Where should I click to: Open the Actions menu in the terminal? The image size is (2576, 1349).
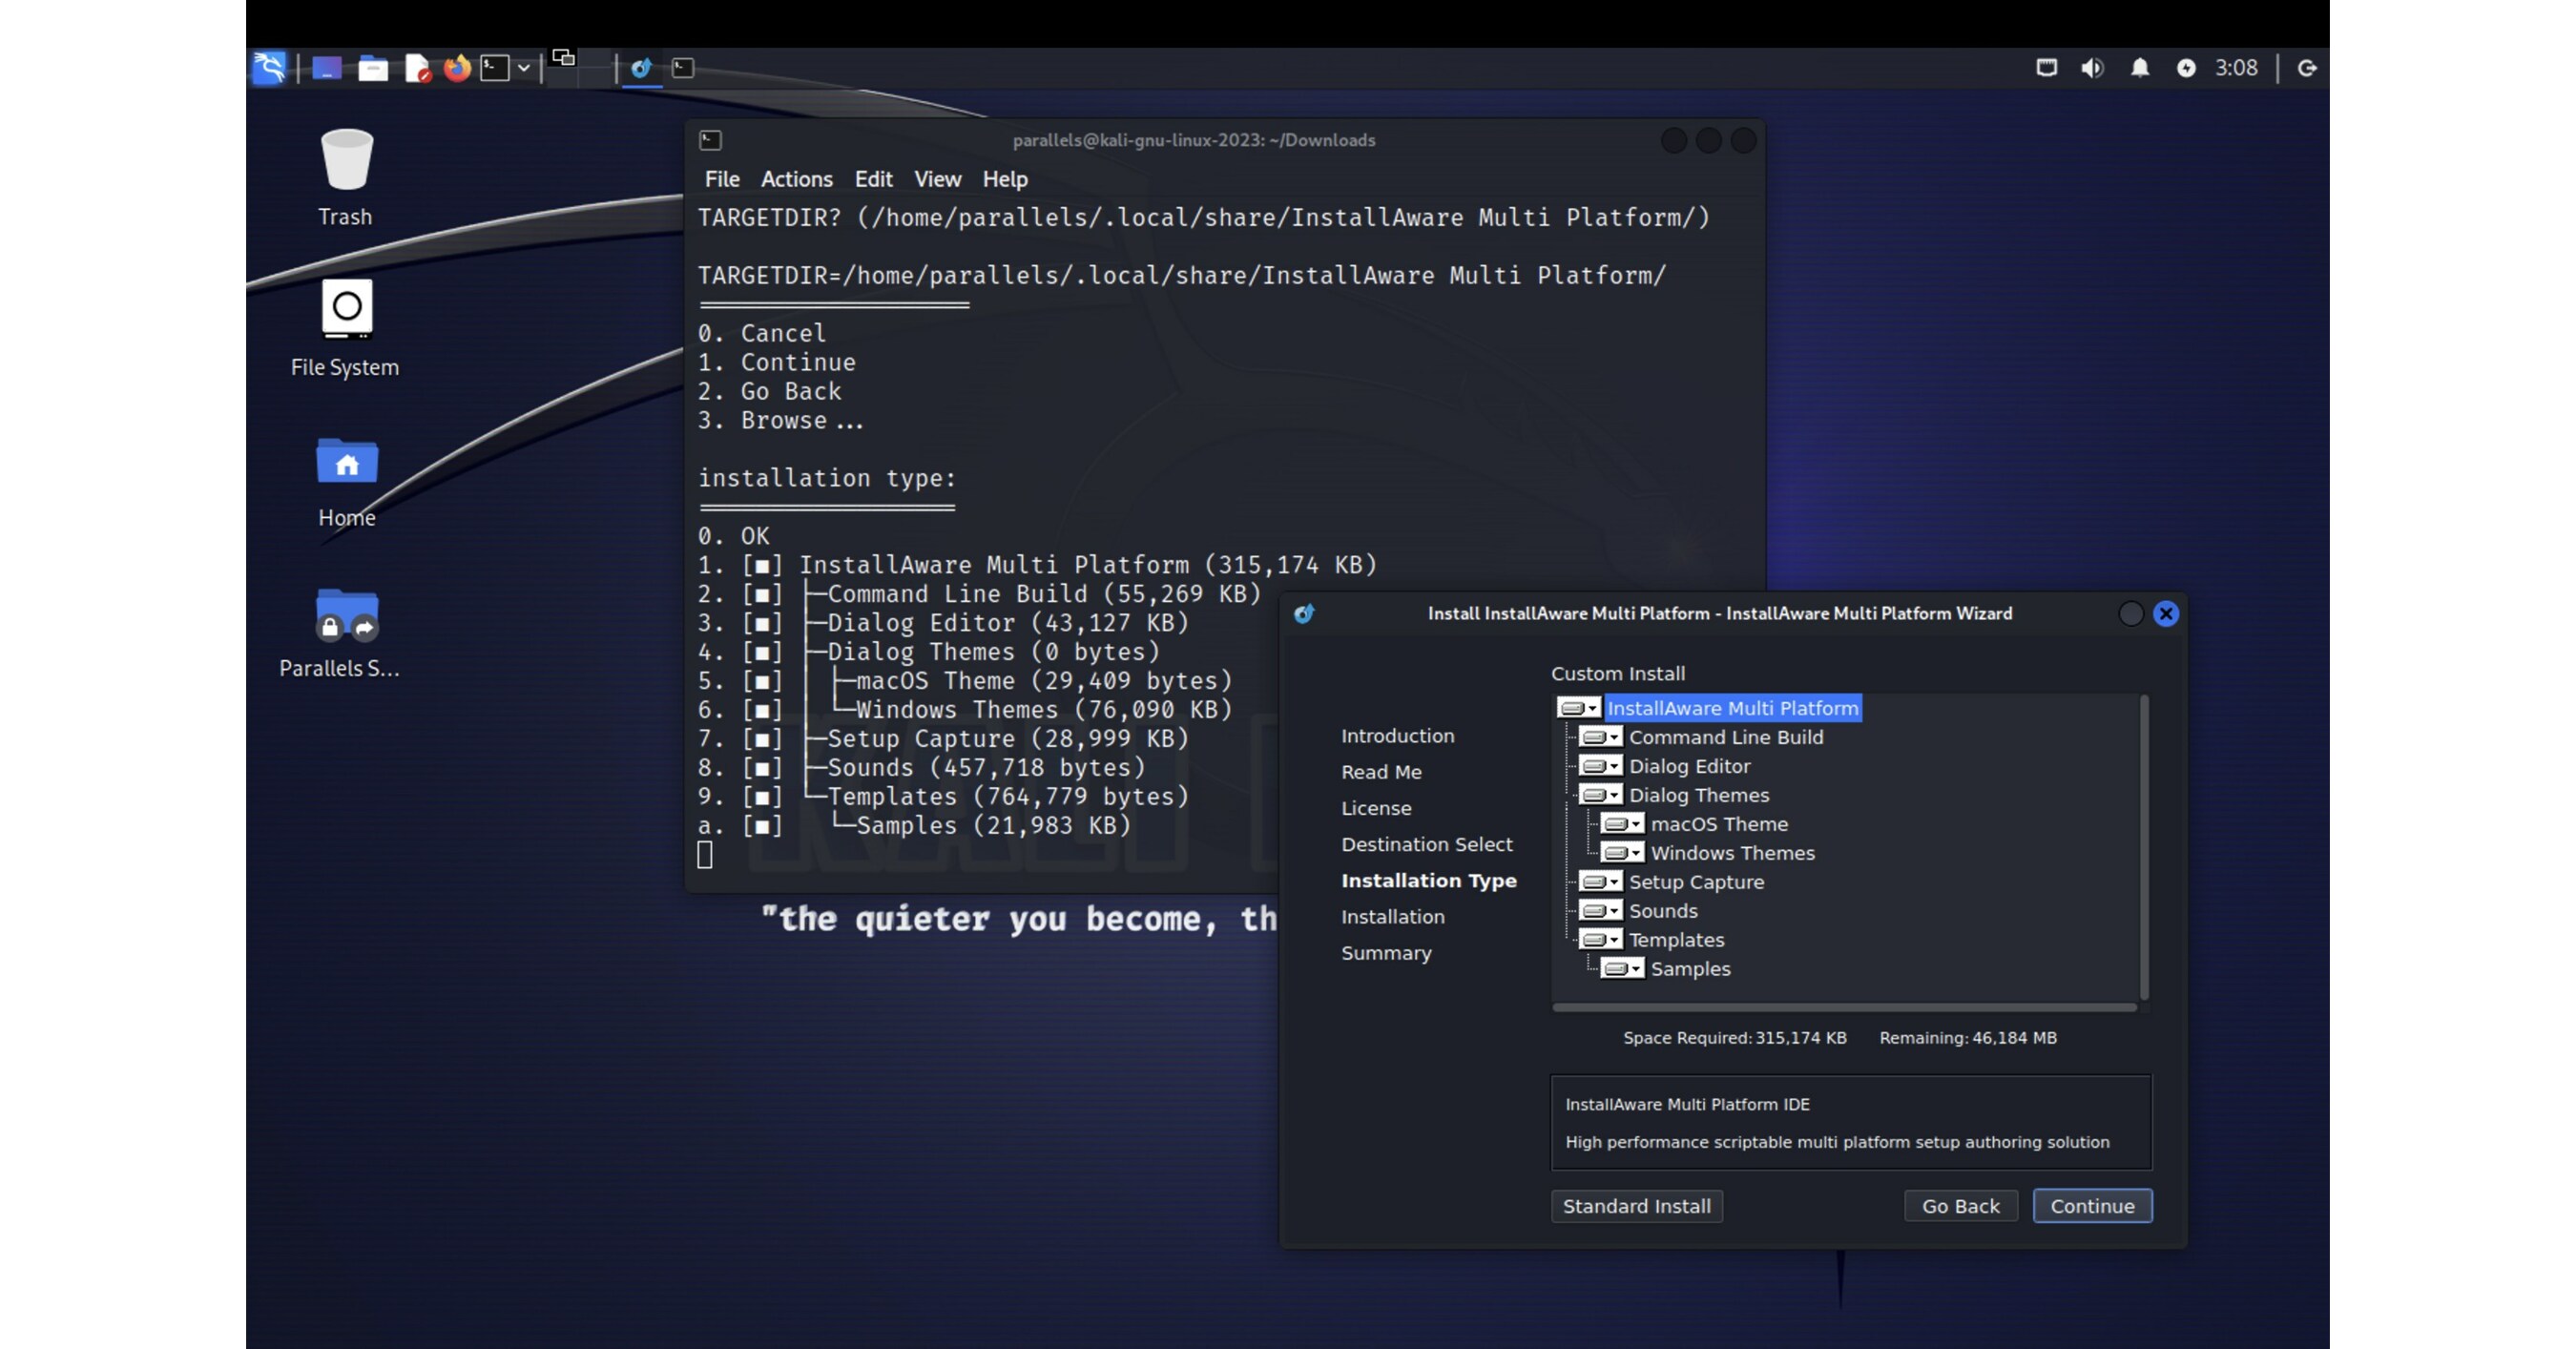point(797,179)
